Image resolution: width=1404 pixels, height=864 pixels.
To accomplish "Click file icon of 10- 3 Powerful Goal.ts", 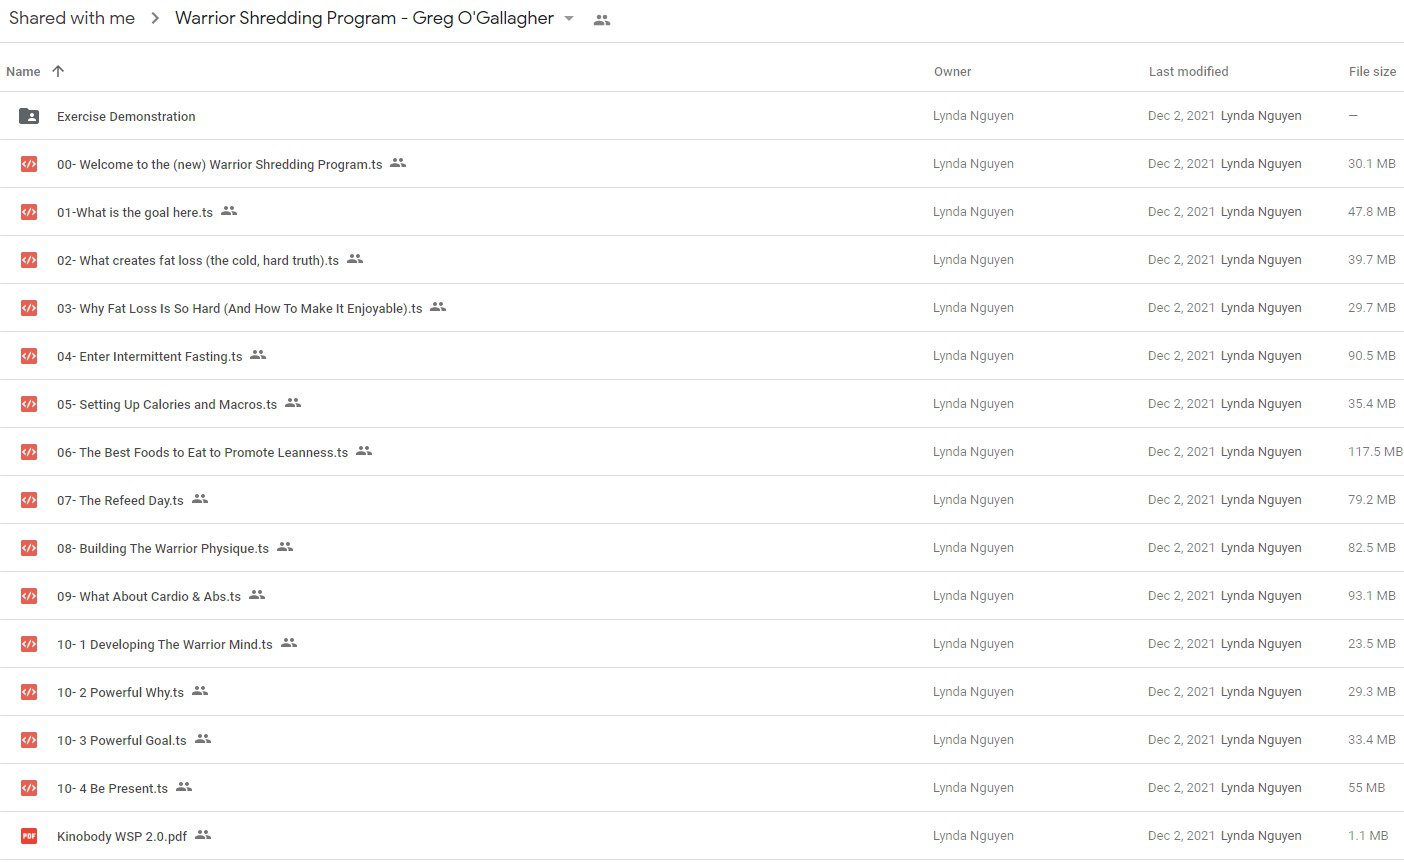I will click(29, 740).
